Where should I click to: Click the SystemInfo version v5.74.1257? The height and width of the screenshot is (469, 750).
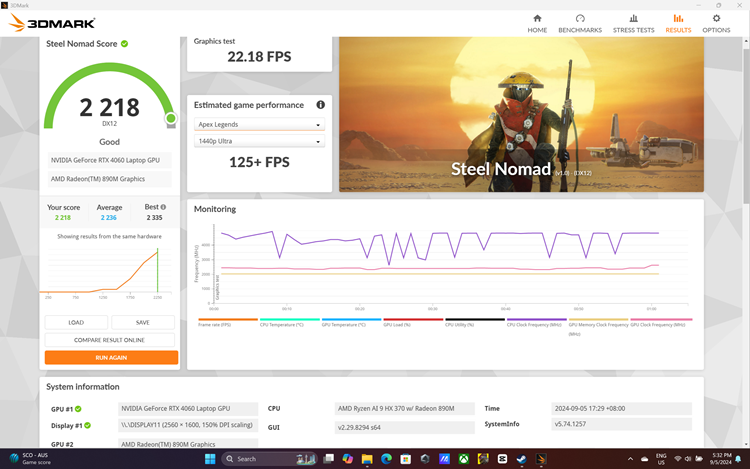[621, 424]
